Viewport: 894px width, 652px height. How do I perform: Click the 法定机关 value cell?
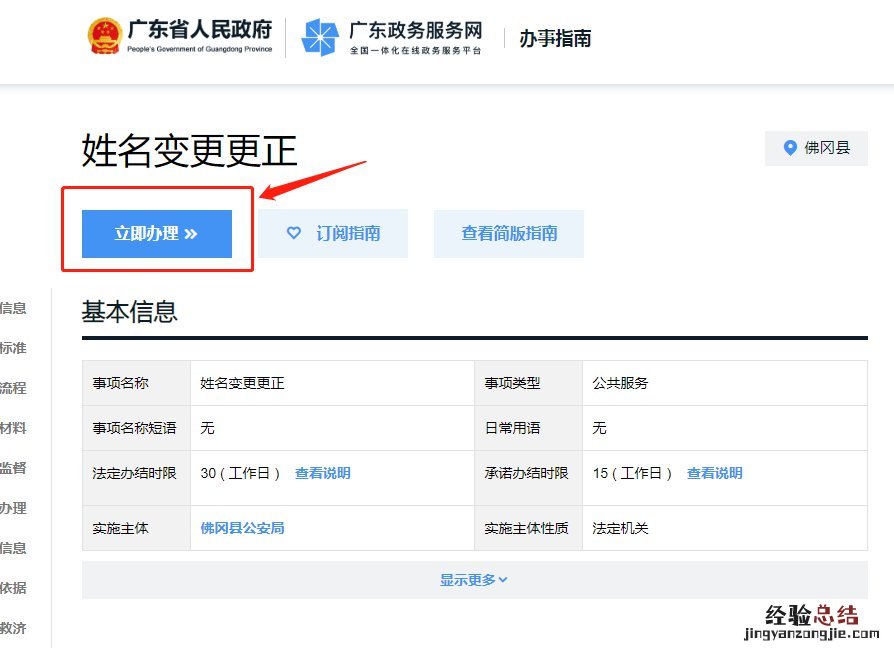(x=725, y=528)
